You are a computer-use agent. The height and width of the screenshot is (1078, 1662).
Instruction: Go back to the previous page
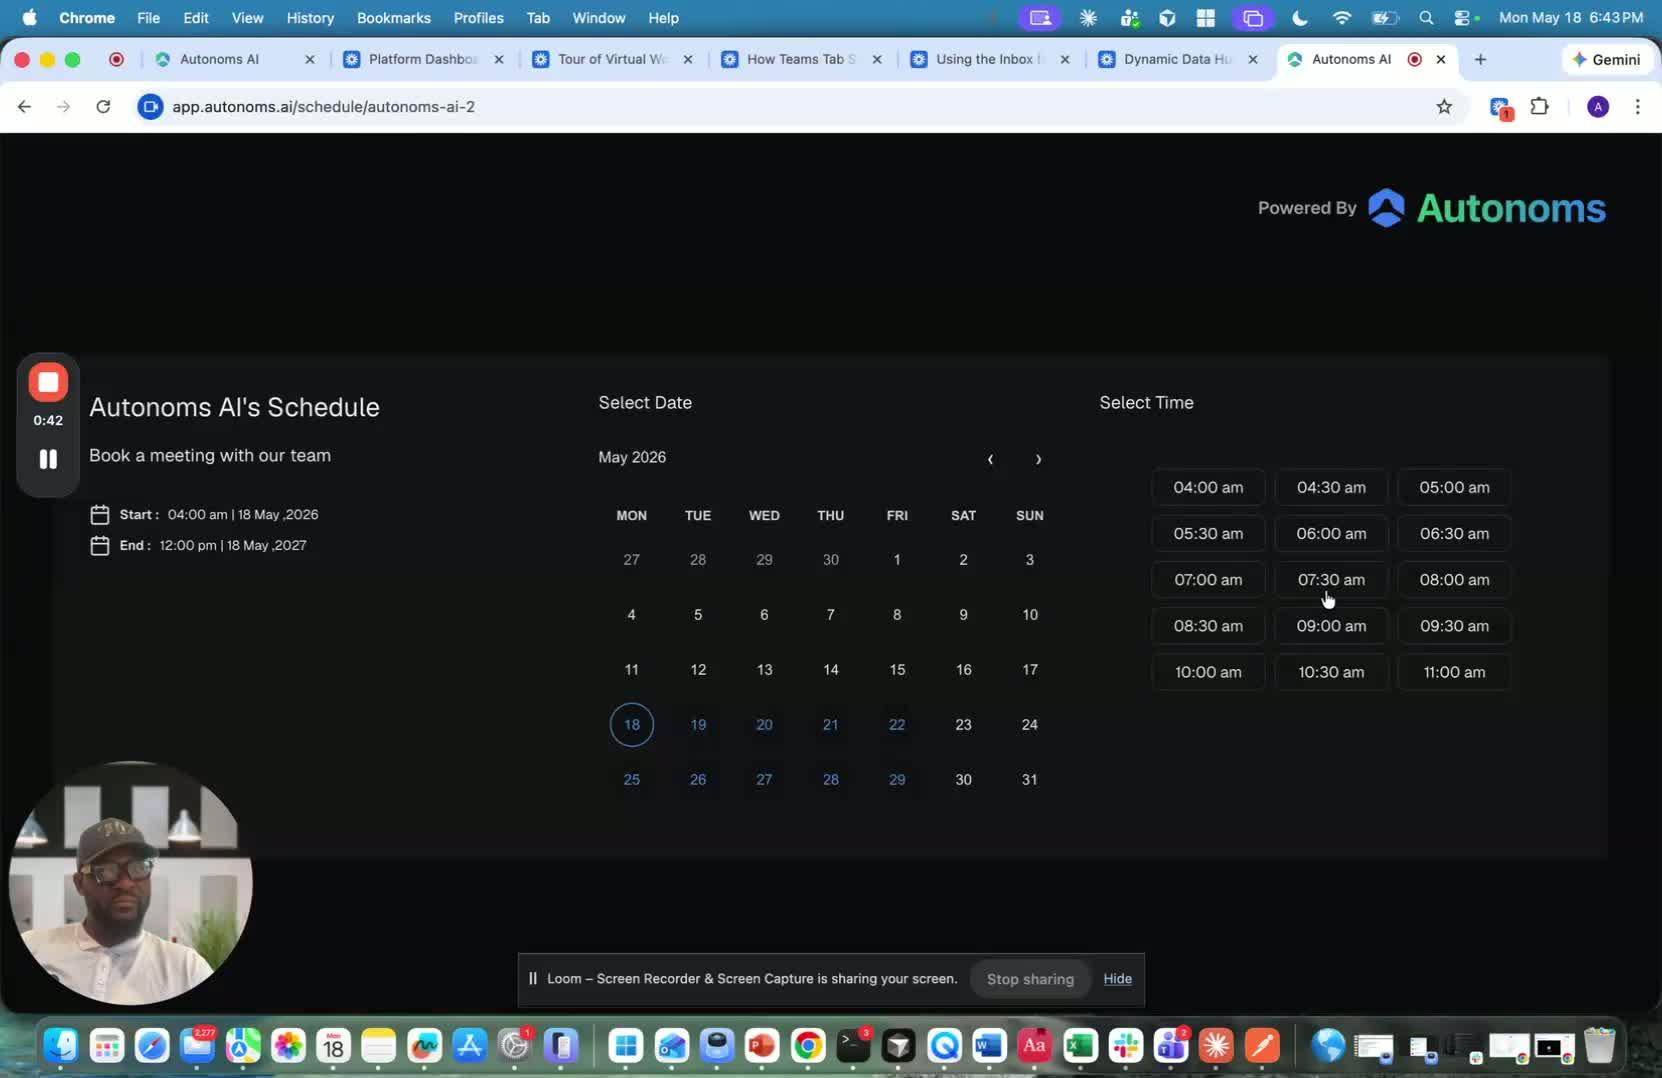pos(25,106)
